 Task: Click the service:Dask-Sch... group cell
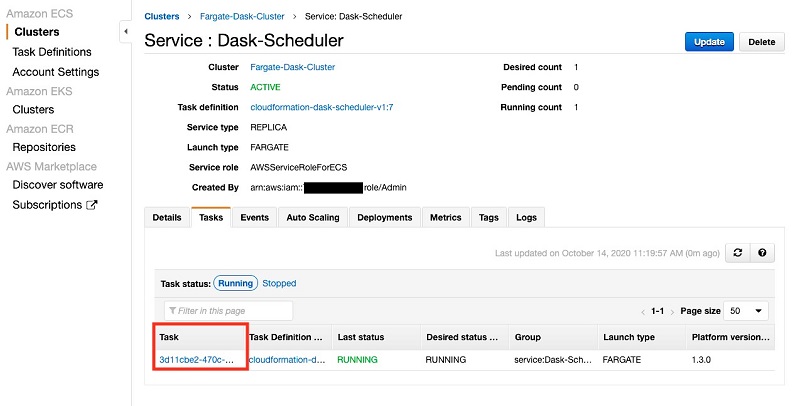click(553, 360)
